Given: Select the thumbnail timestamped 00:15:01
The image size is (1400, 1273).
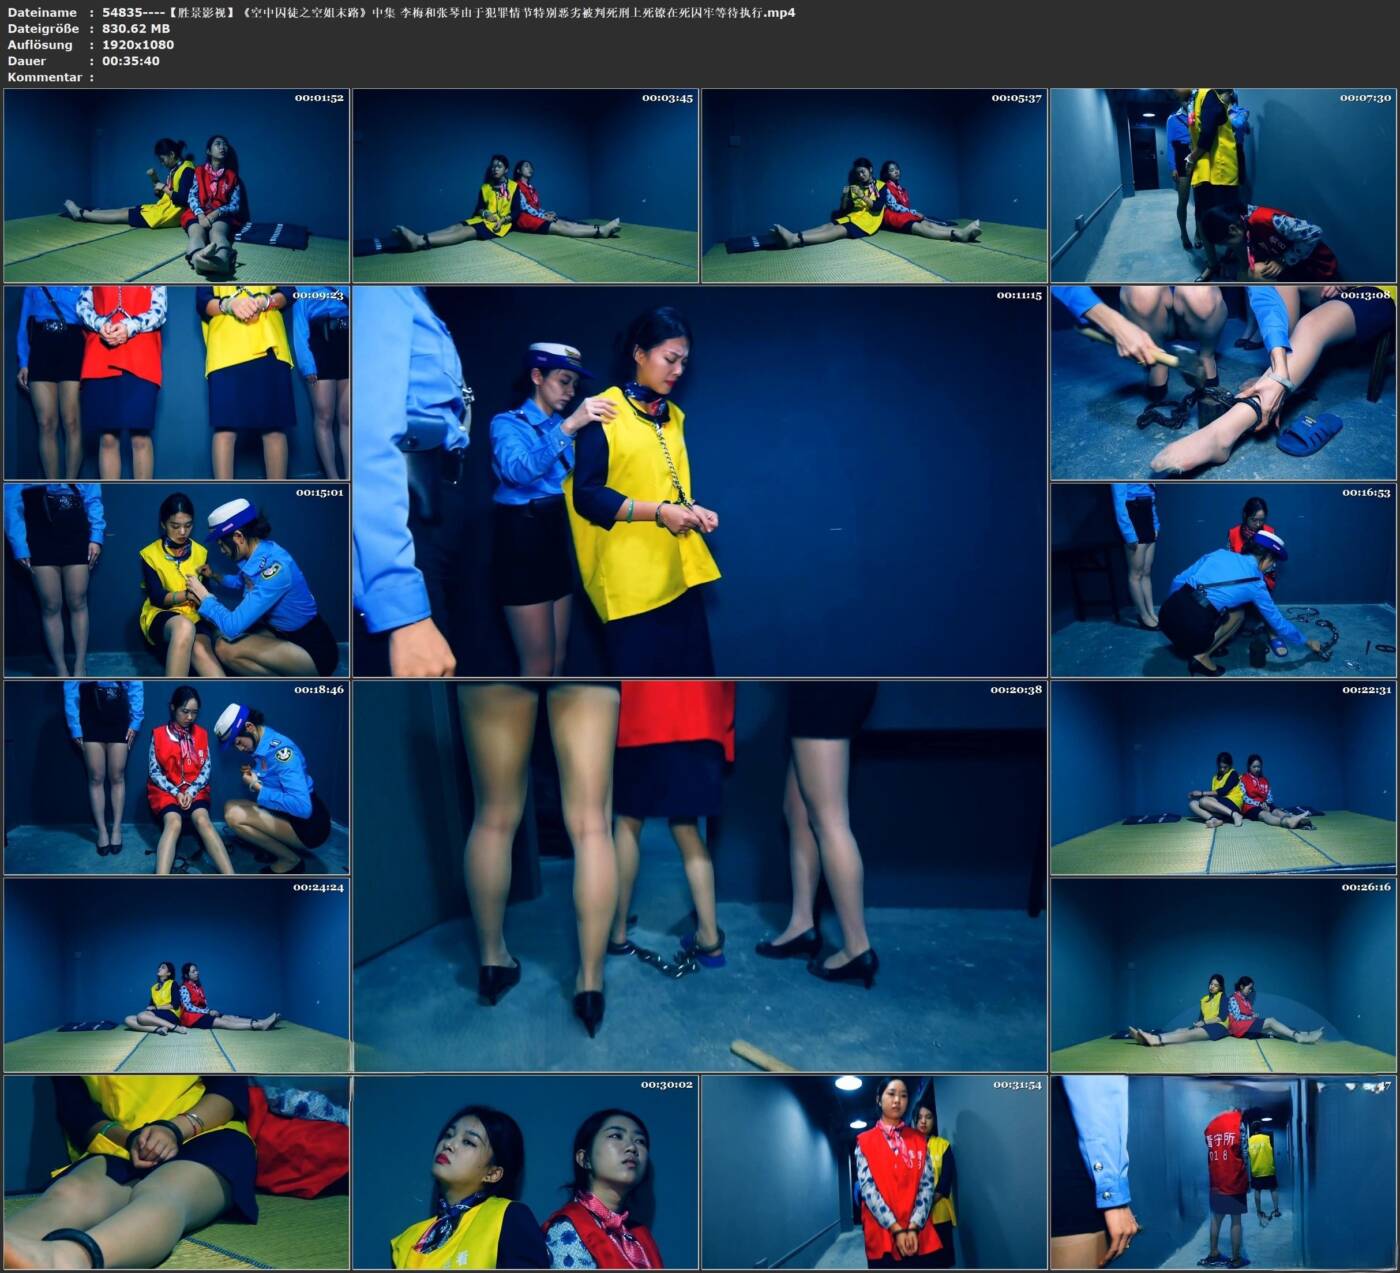Looking at the screenshot, I should click(177, 580).
